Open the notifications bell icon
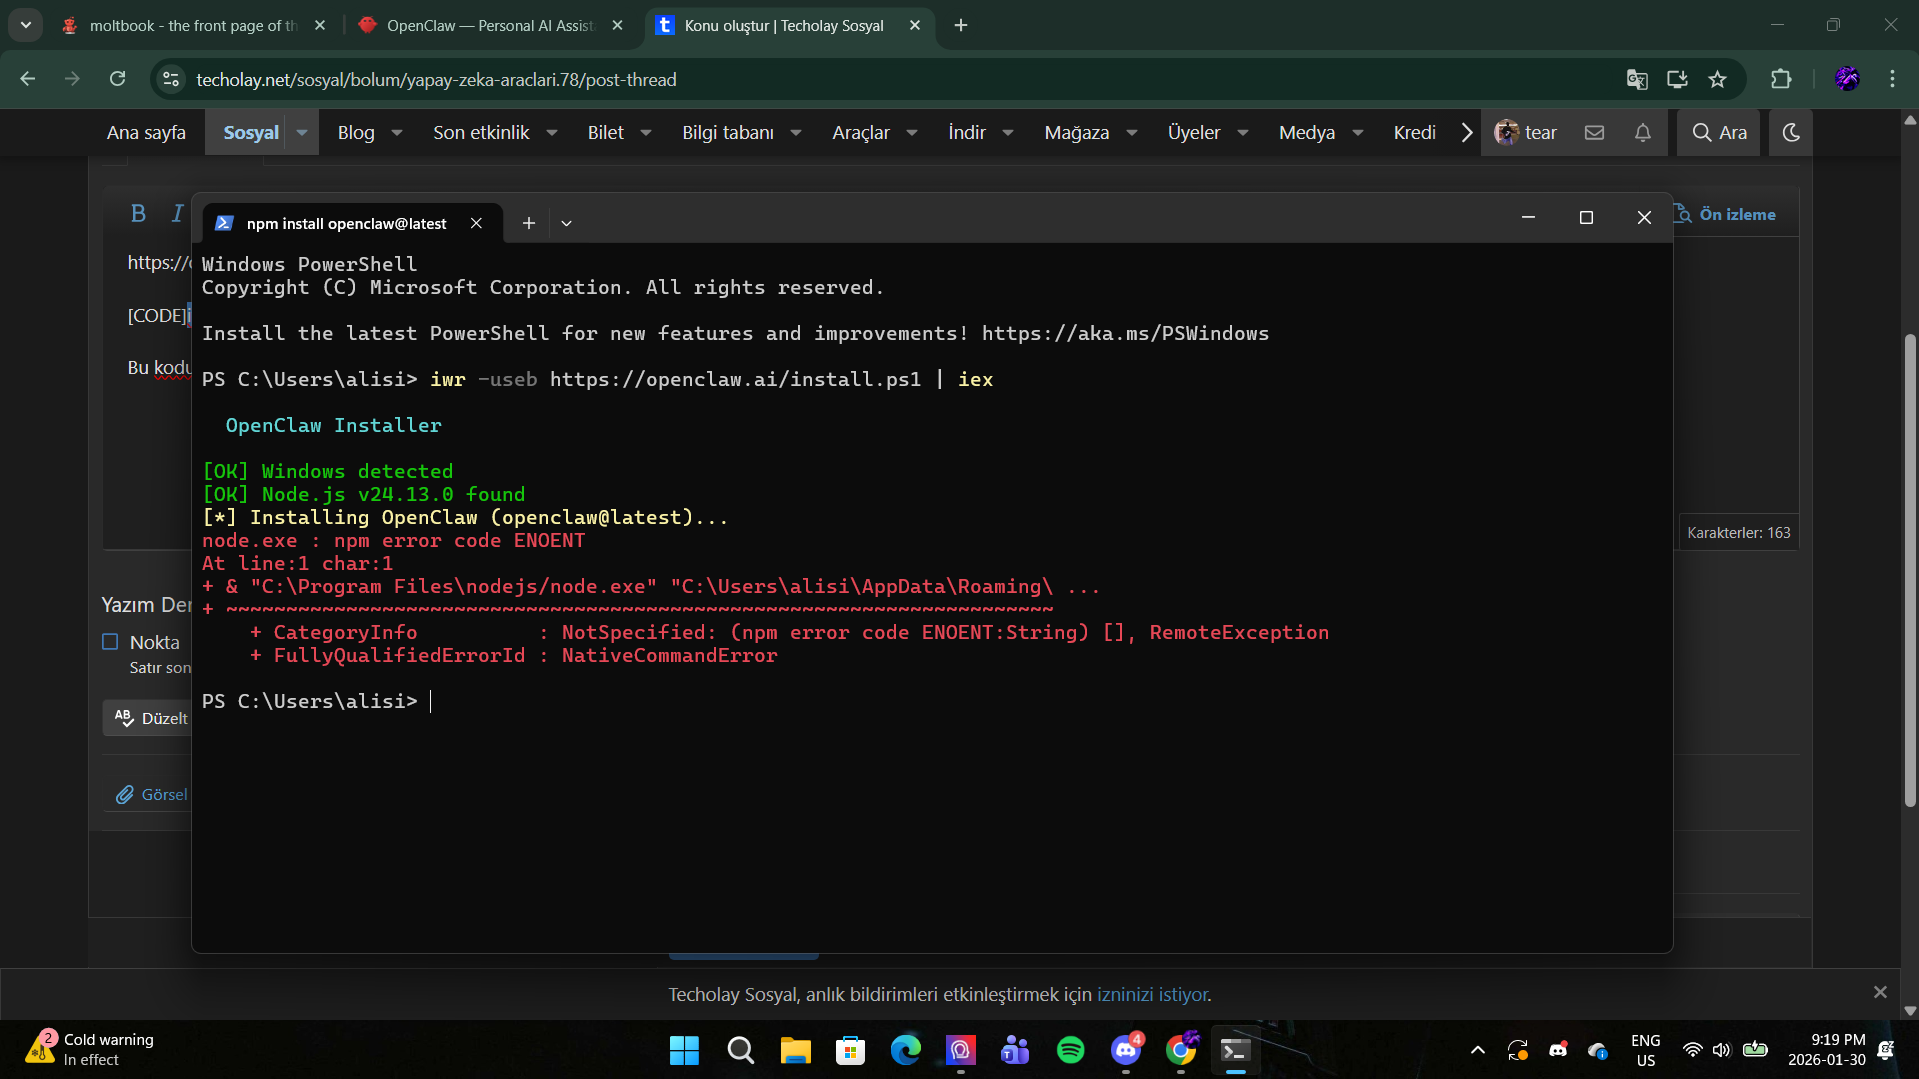The width and height of the screenshot is (1919, 1079). pos(1642,132)
